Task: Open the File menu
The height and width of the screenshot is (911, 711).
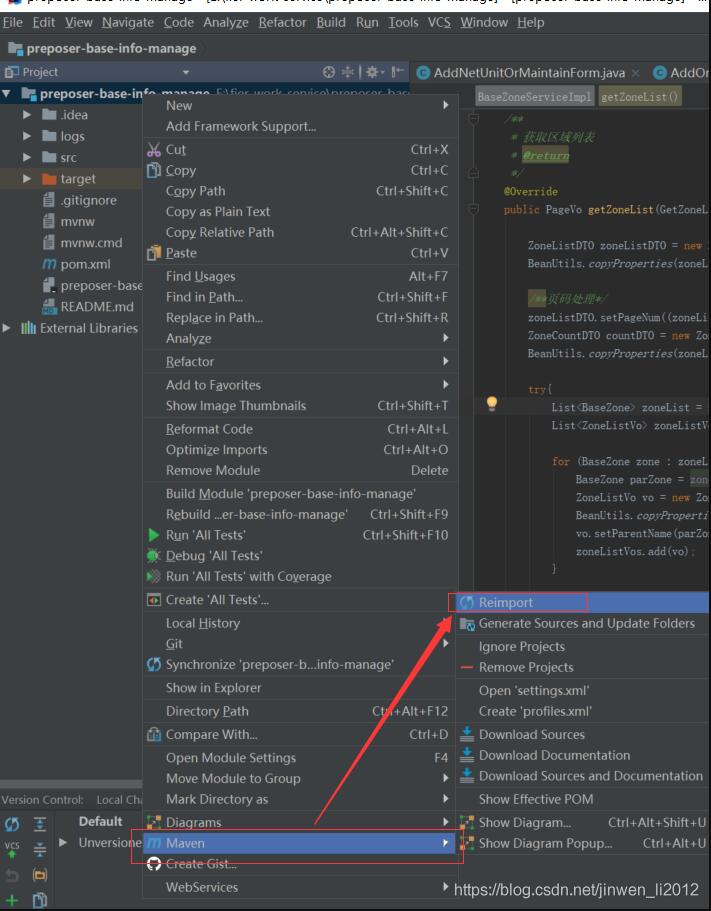Action: (x=12, y=23)
